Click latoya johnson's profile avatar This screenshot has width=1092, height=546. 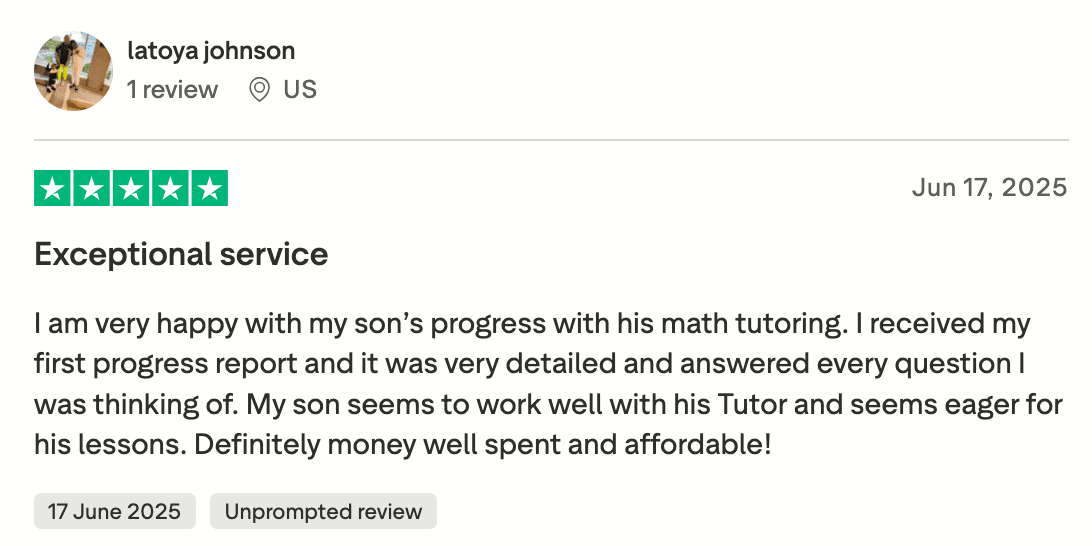point(74,71)
